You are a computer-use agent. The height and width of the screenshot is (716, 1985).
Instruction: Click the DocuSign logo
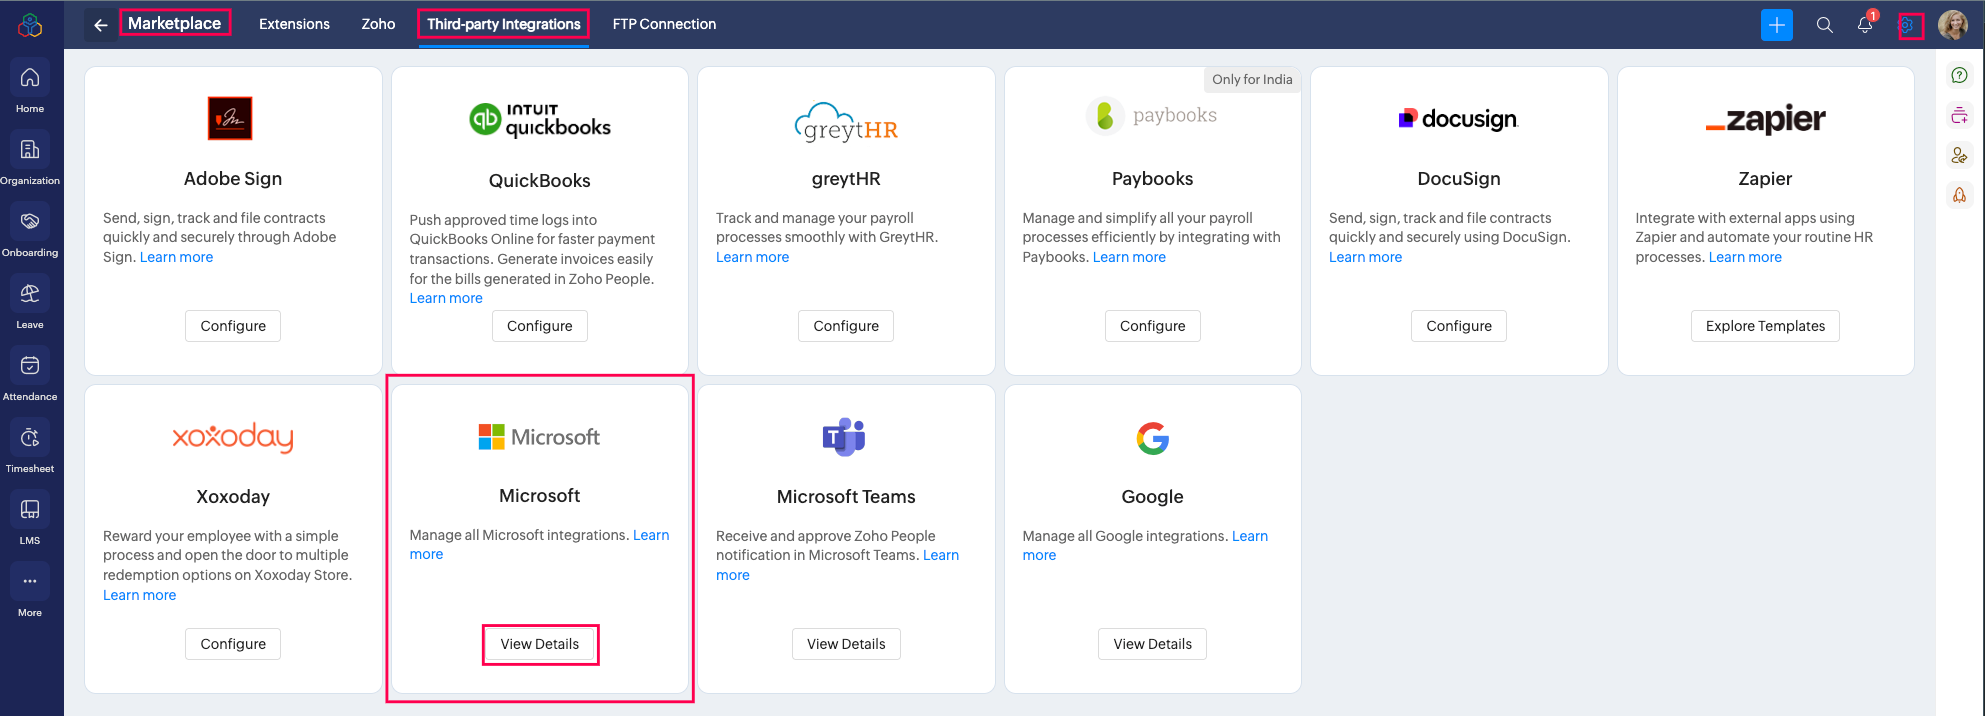1459,119
